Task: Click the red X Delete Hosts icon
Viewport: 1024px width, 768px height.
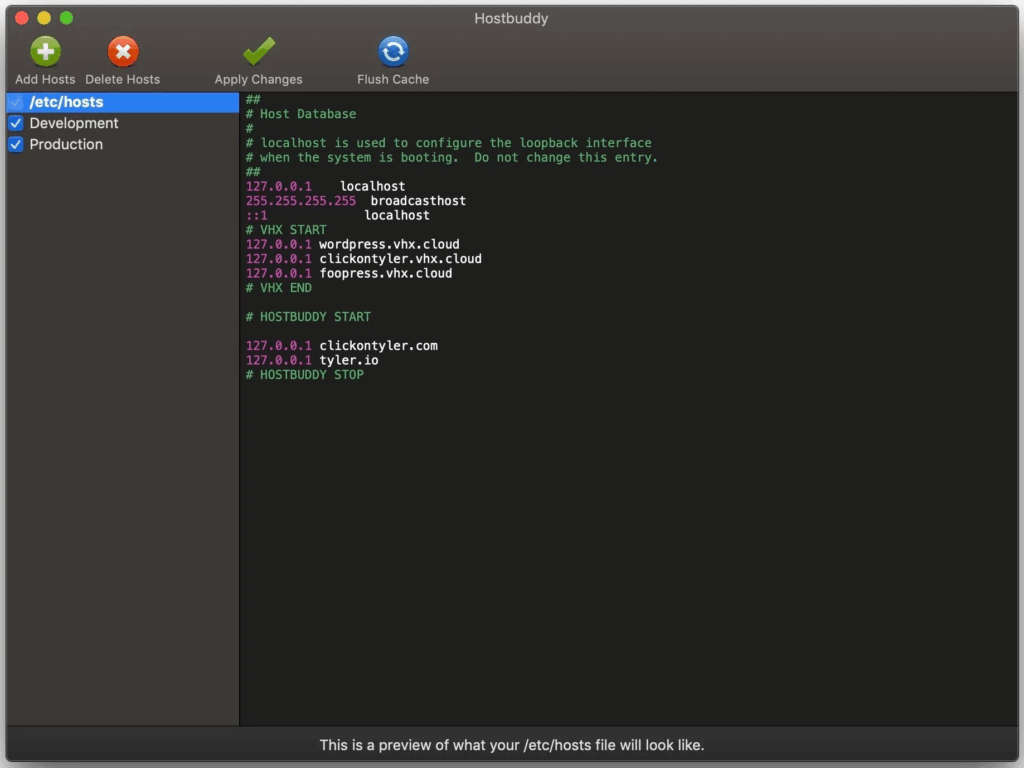Action: (x=123, y=52)
